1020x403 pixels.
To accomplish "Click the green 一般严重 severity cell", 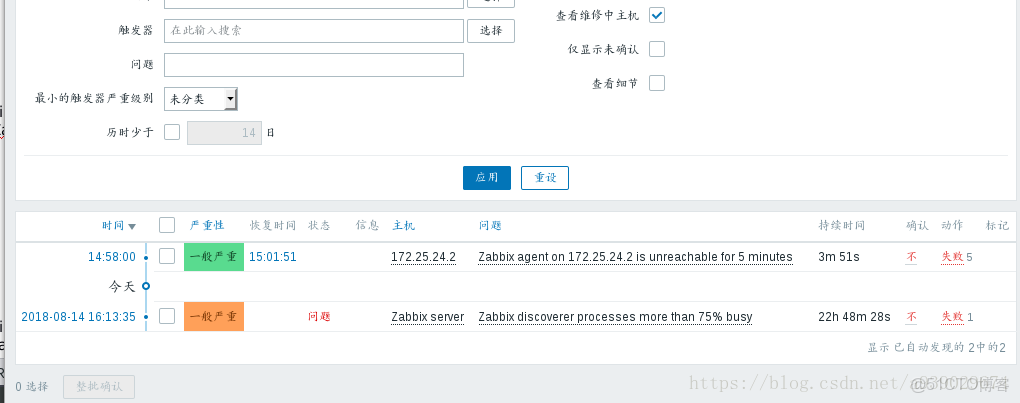I will coord(214,257).
